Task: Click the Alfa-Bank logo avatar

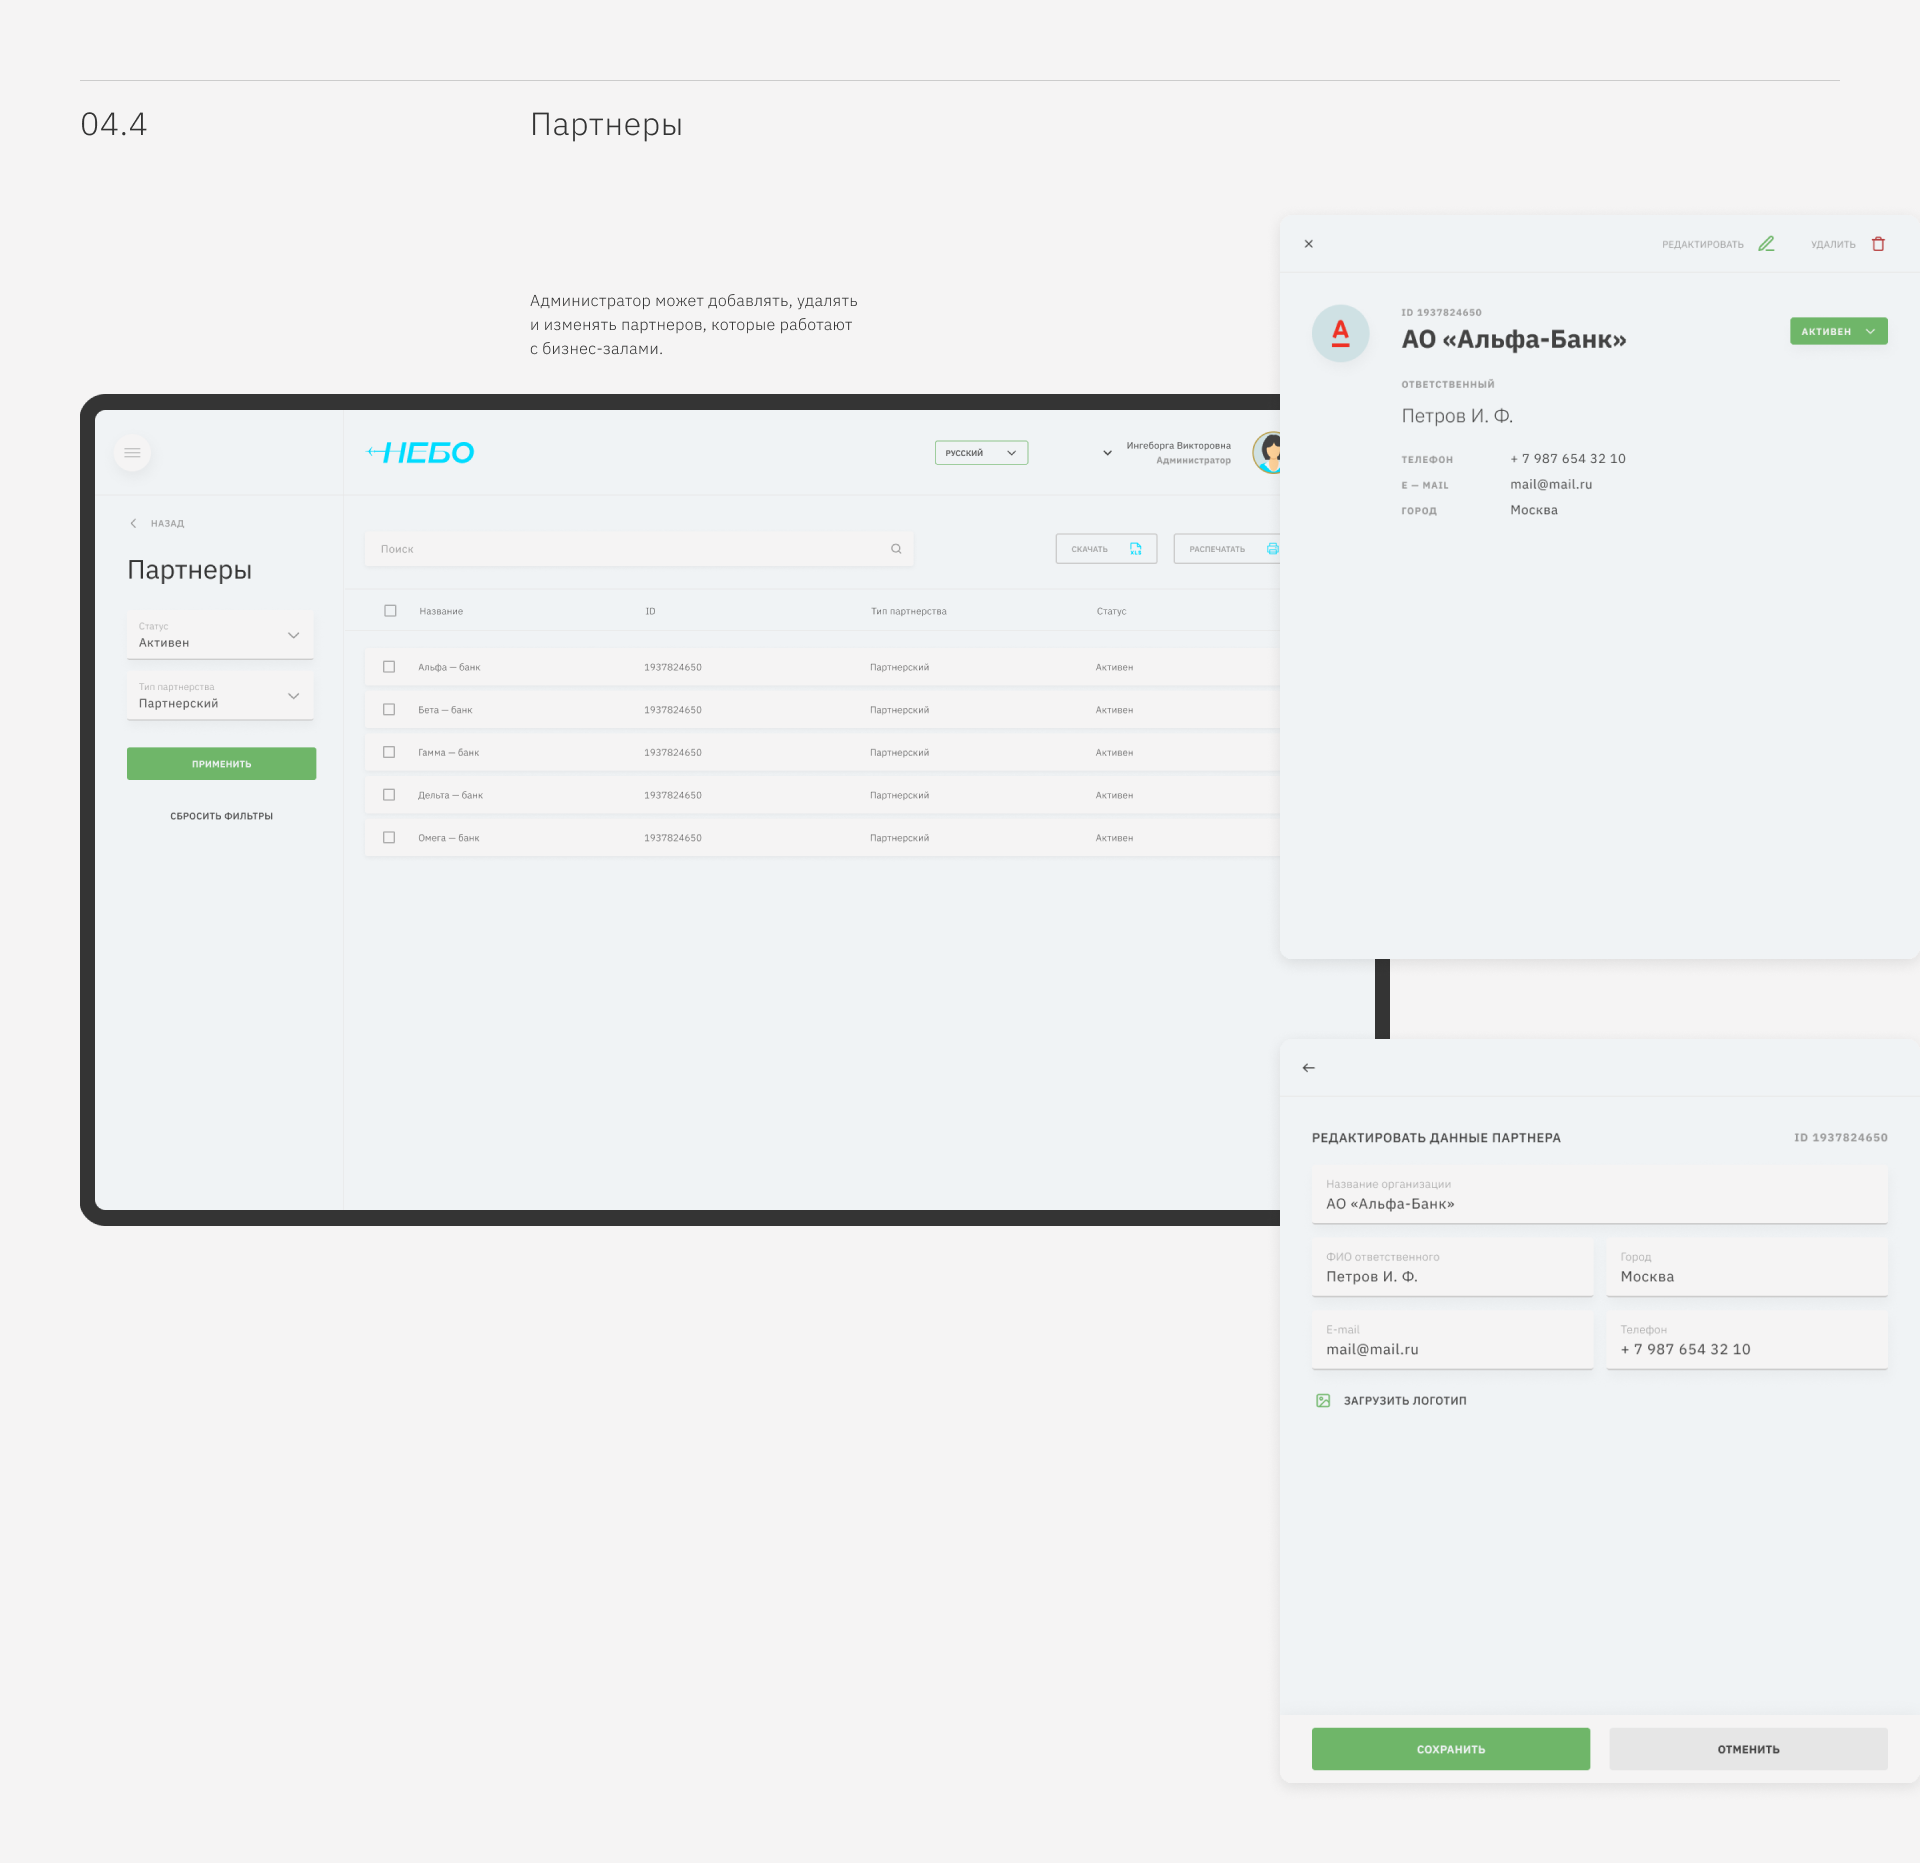Action: tap(1340, 333)
